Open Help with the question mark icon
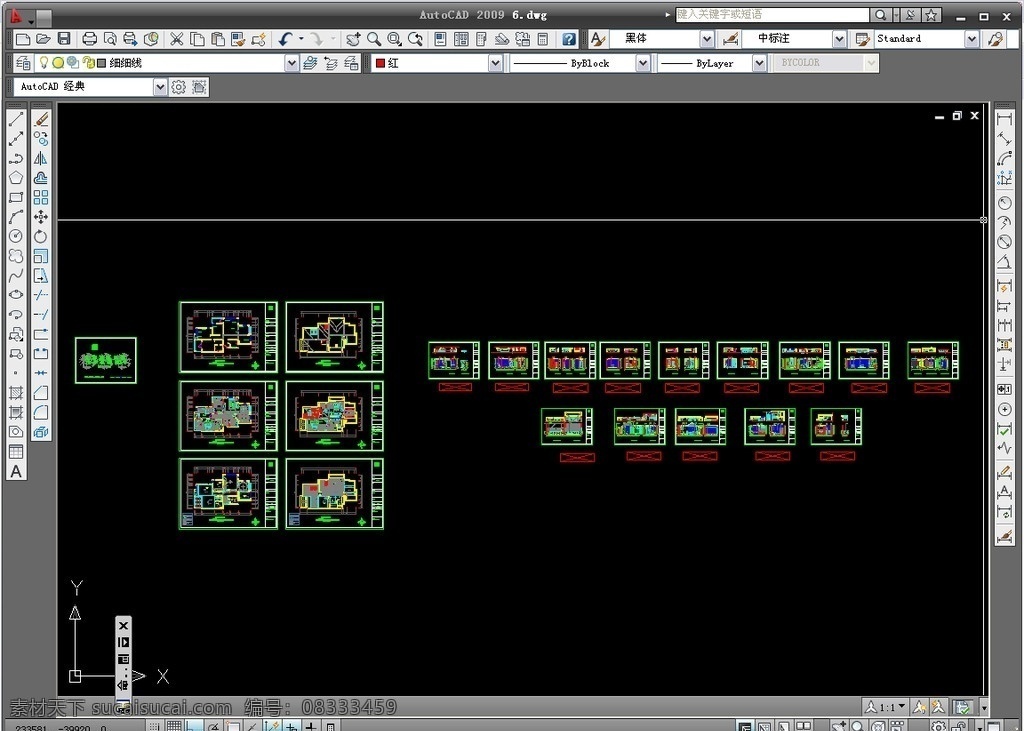The image size is (1024, 731). tap(569, 39)
